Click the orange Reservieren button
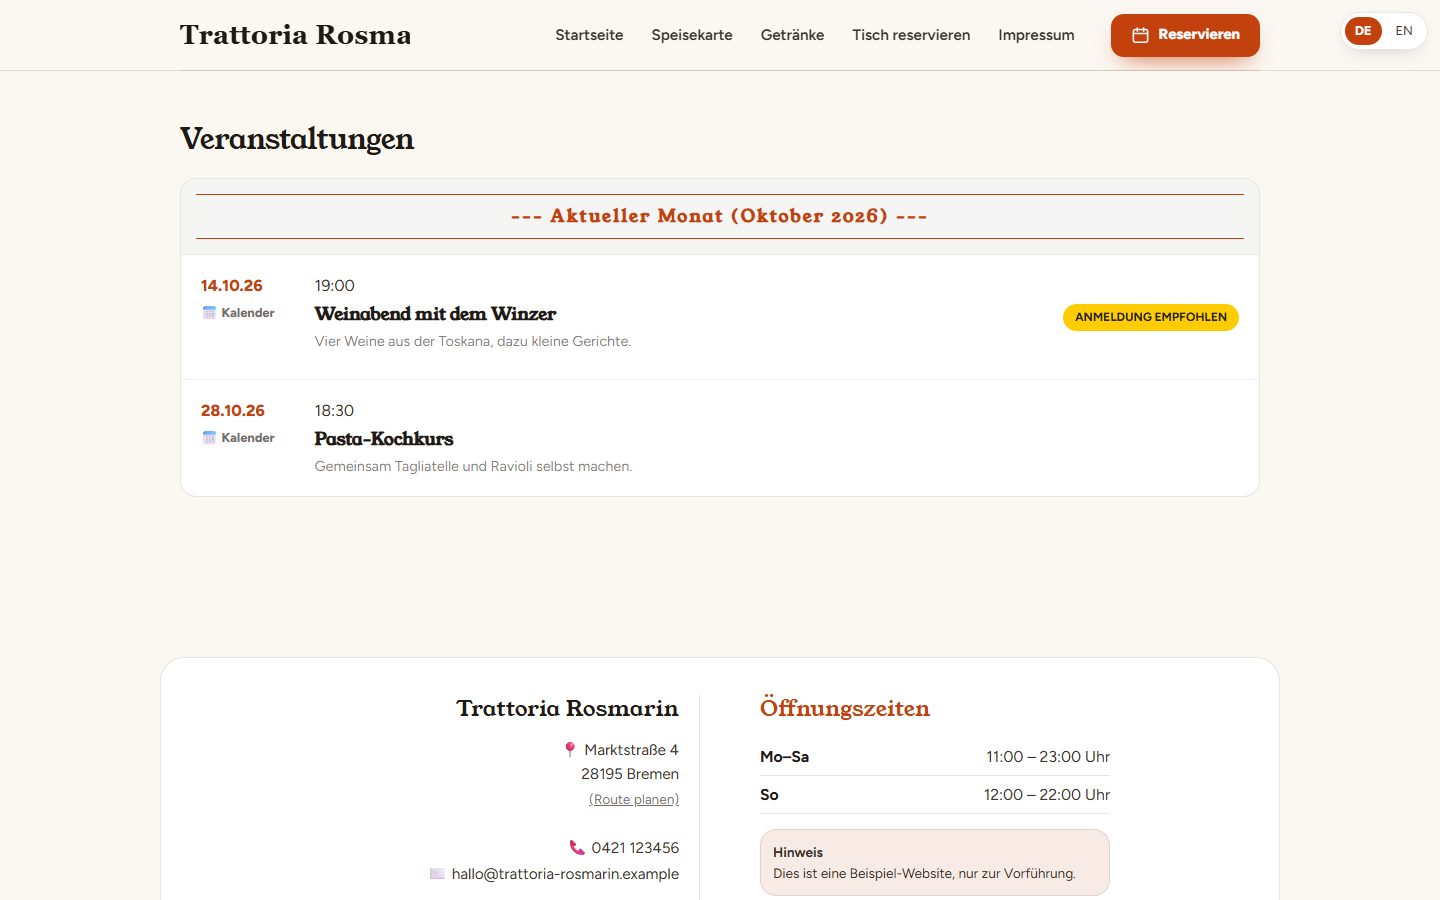This screenshot has height=900, width=1440. pyautogui.click(x=1185, y=35)
